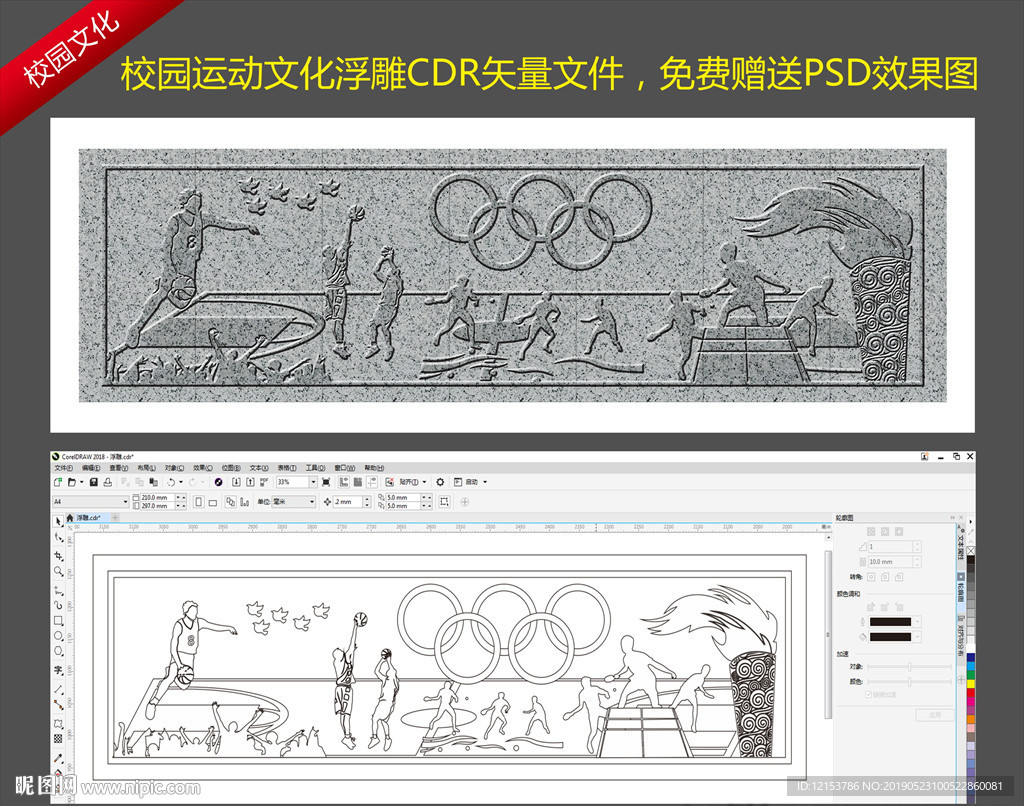
Task: Click the quick customize plus button
Action: pyautogui.click(x=465, y=502)
